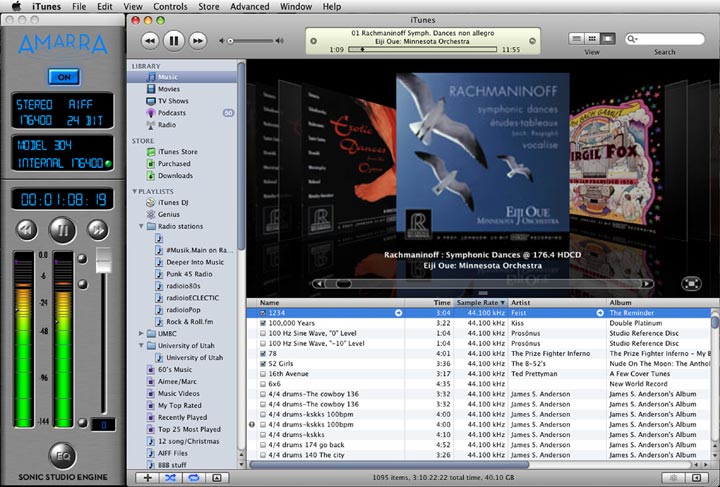Select Recently Played playlist
Image resolution: width=720 pixels, height=487 pixels.
182,417
